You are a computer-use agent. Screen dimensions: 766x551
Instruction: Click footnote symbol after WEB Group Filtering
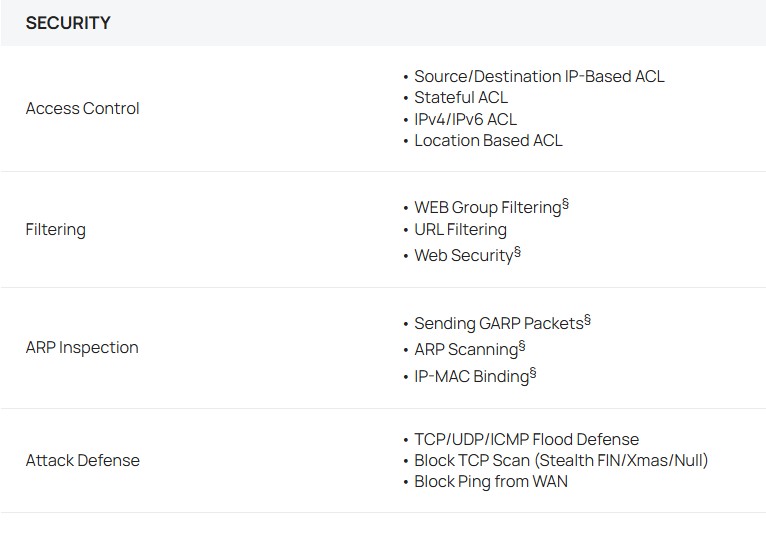[565, 203]
